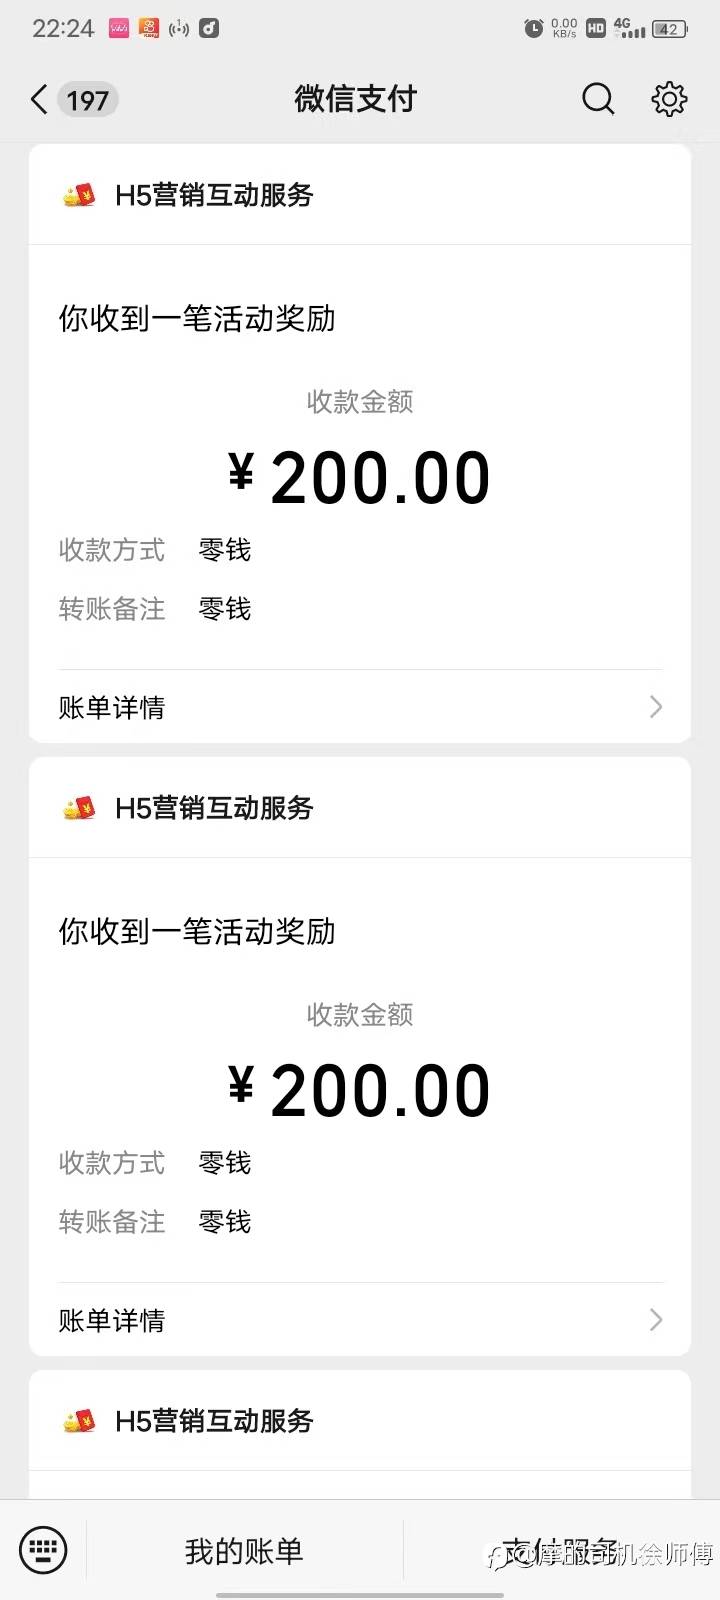Viewport: 720px width, 1600px height.
Task: Switch to keyboard input icon
Action: pos(43,1550)
